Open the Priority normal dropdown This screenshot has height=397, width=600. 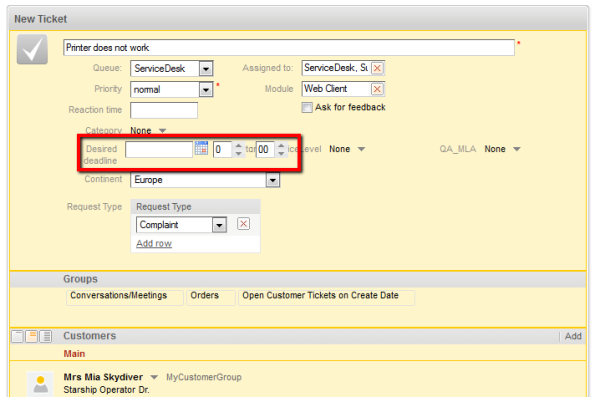coord(206,90)
